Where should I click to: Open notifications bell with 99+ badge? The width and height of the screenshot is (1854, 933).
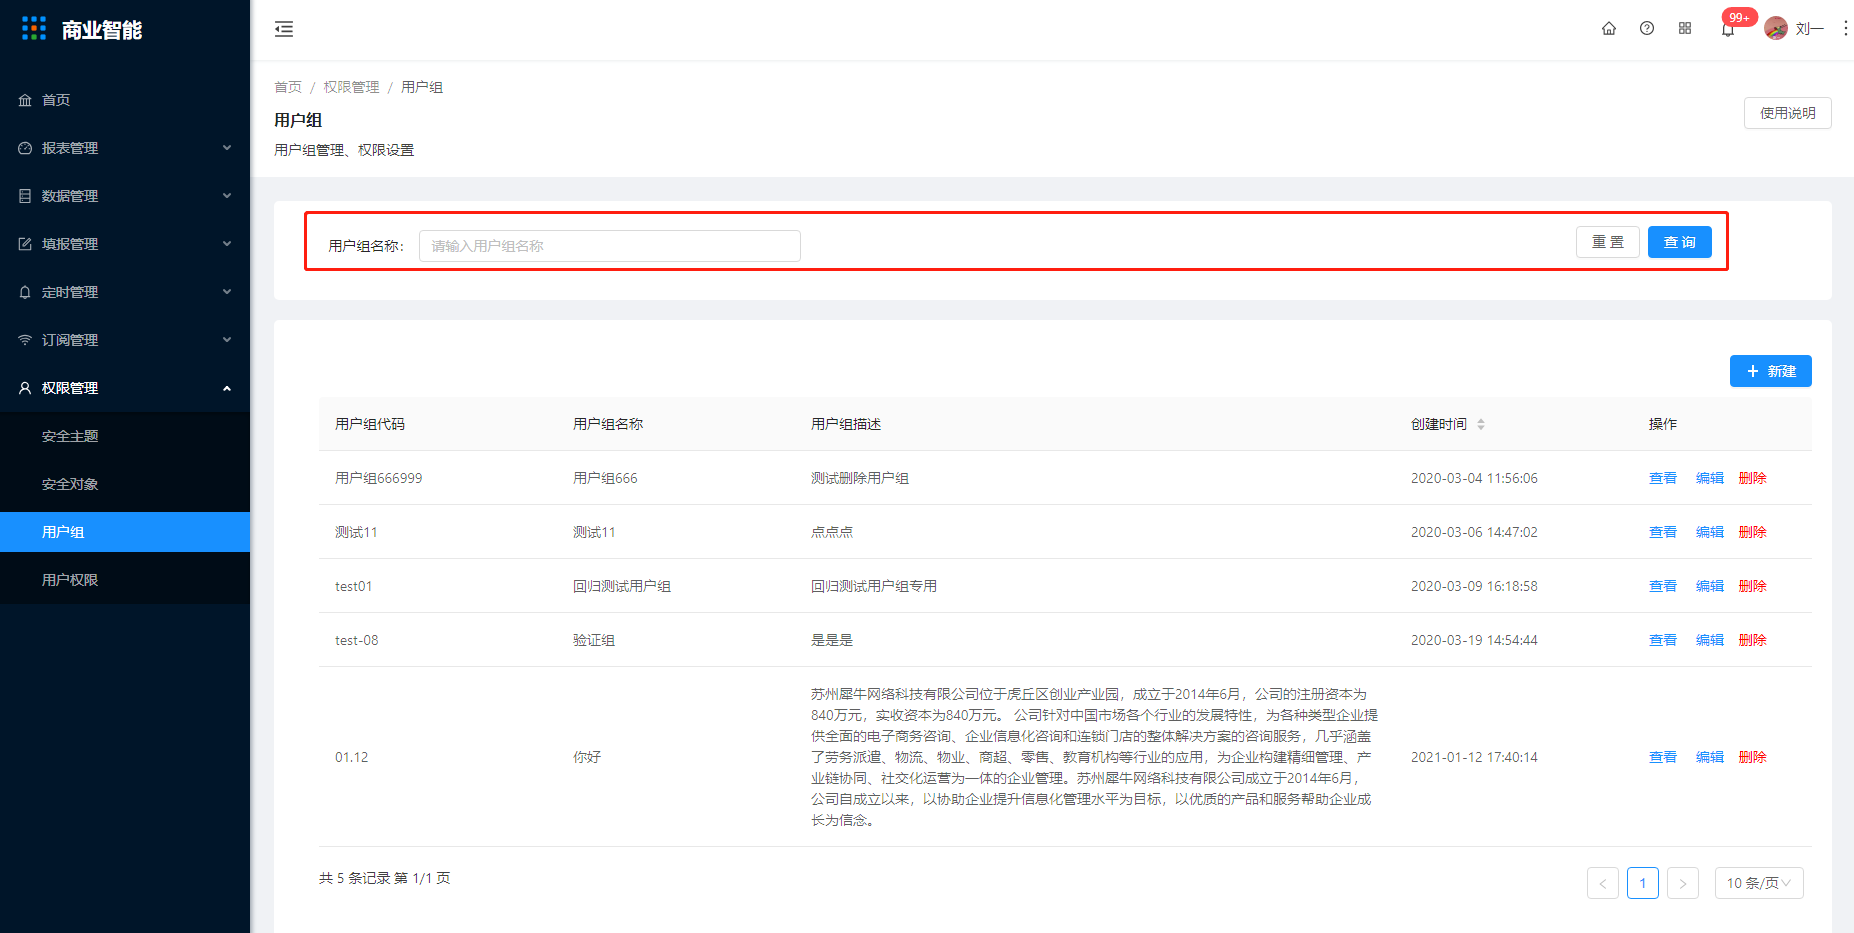click(x=1728, y=29)
